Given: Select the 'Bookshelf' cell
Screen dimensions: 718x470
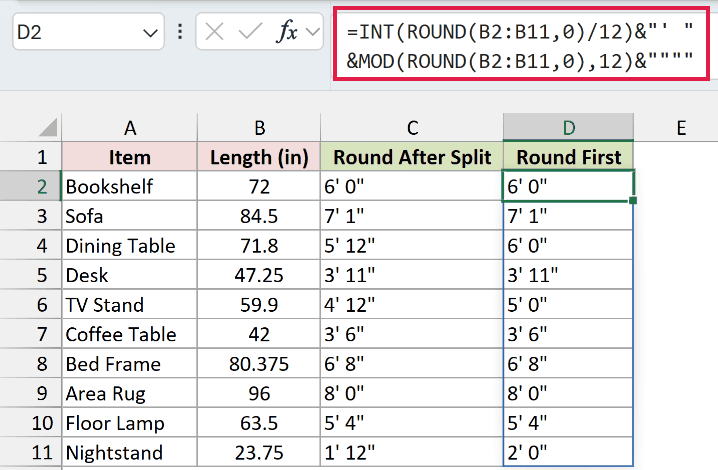Looking at the screenshot, I should 130,186.
